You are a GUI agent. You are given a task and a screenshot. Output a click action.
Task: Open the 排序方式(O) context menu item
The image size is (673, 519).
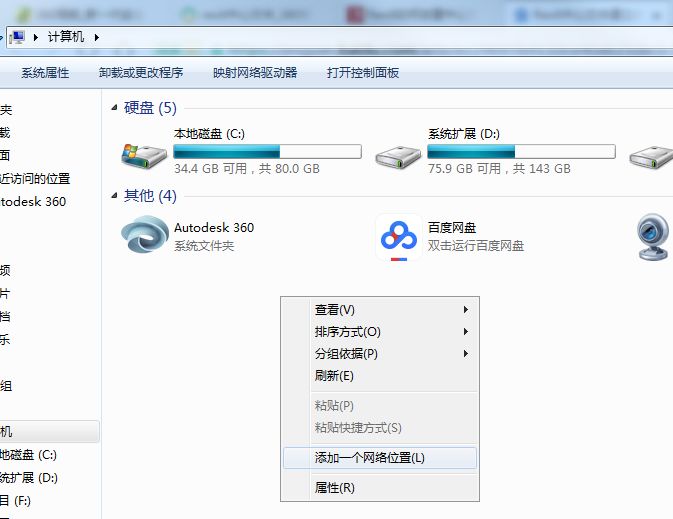click(x=380, y=332)
